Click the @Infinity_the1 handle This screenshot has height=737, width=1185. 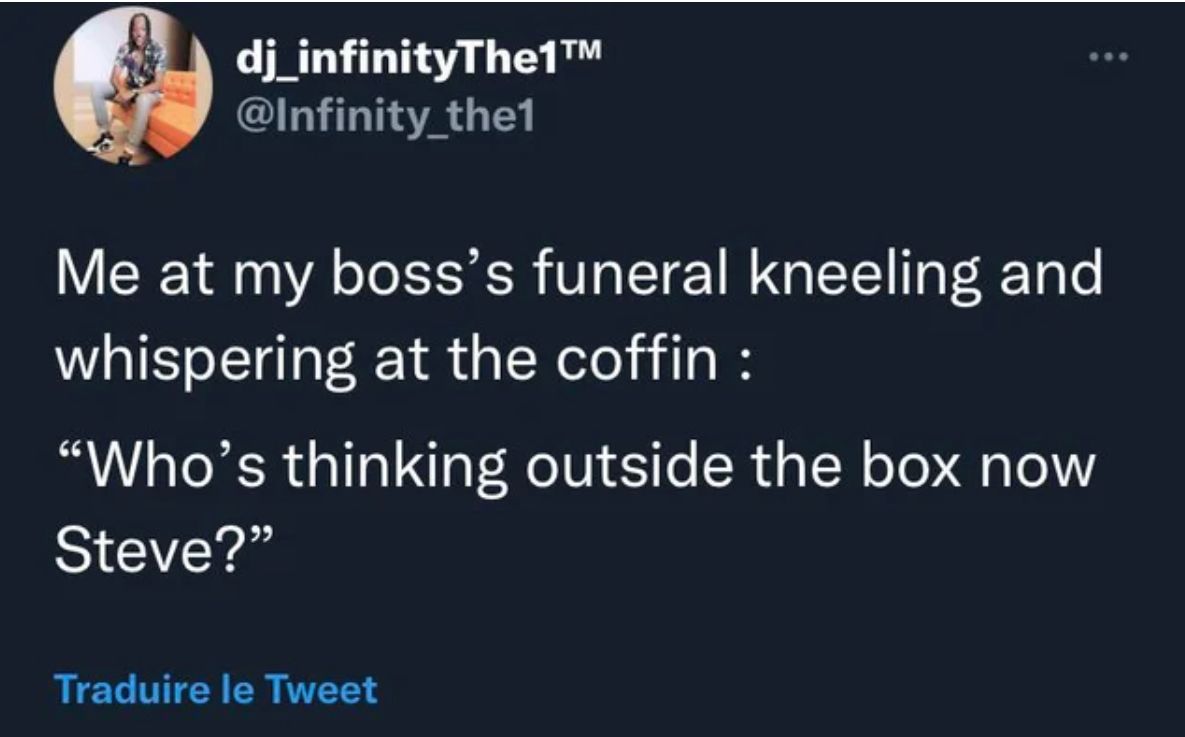[x=386, y=119]
